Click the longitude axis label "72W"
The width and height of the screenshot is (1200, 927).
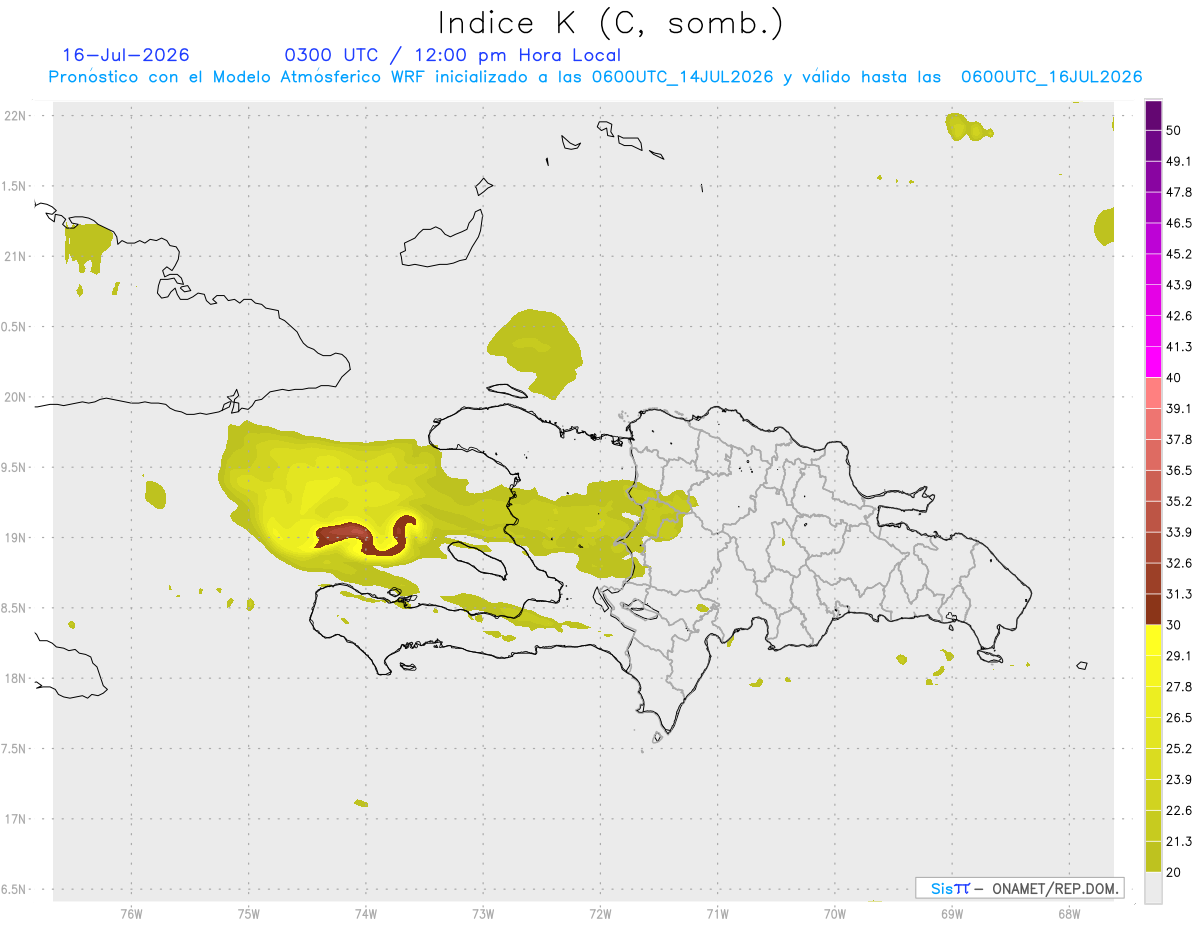(600, 914)
